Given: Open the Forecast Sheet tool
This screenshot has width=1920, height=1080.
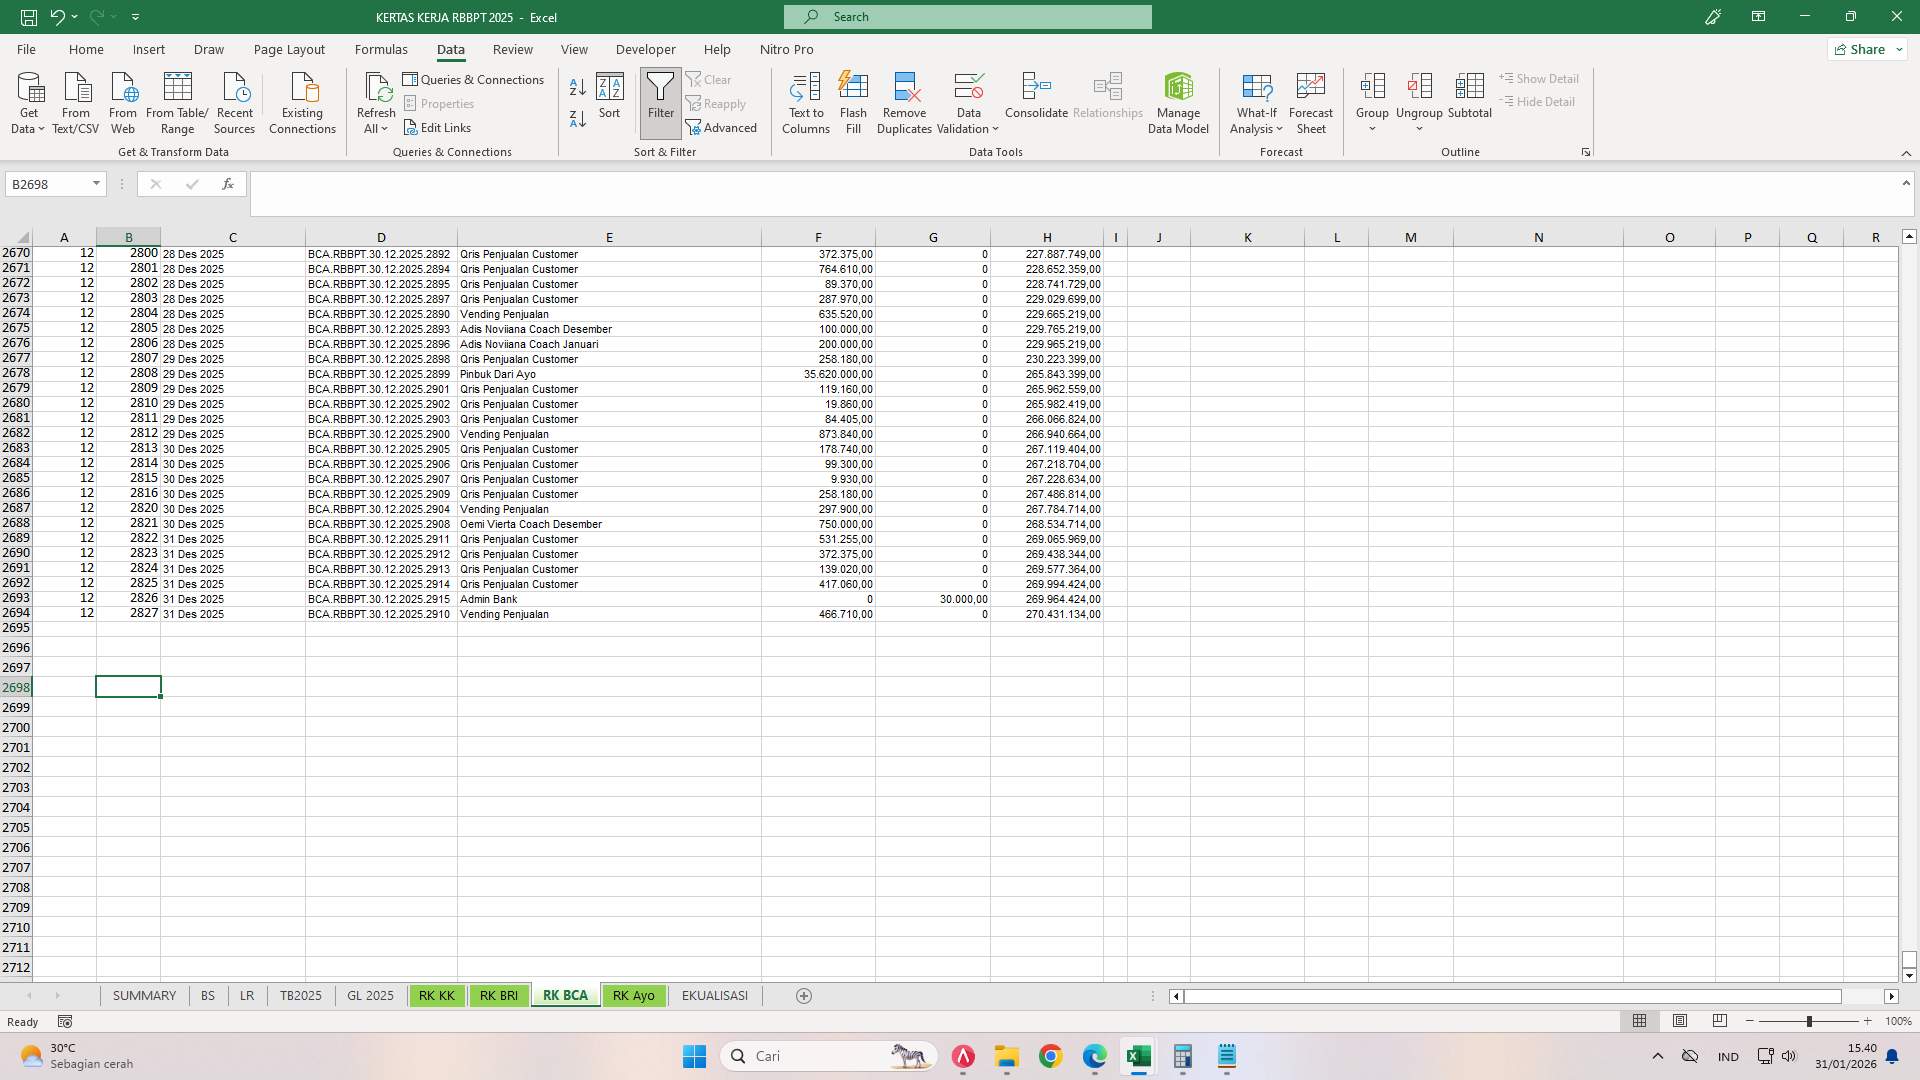Looking at the screenshot, I should click(x=1310, y=101).
